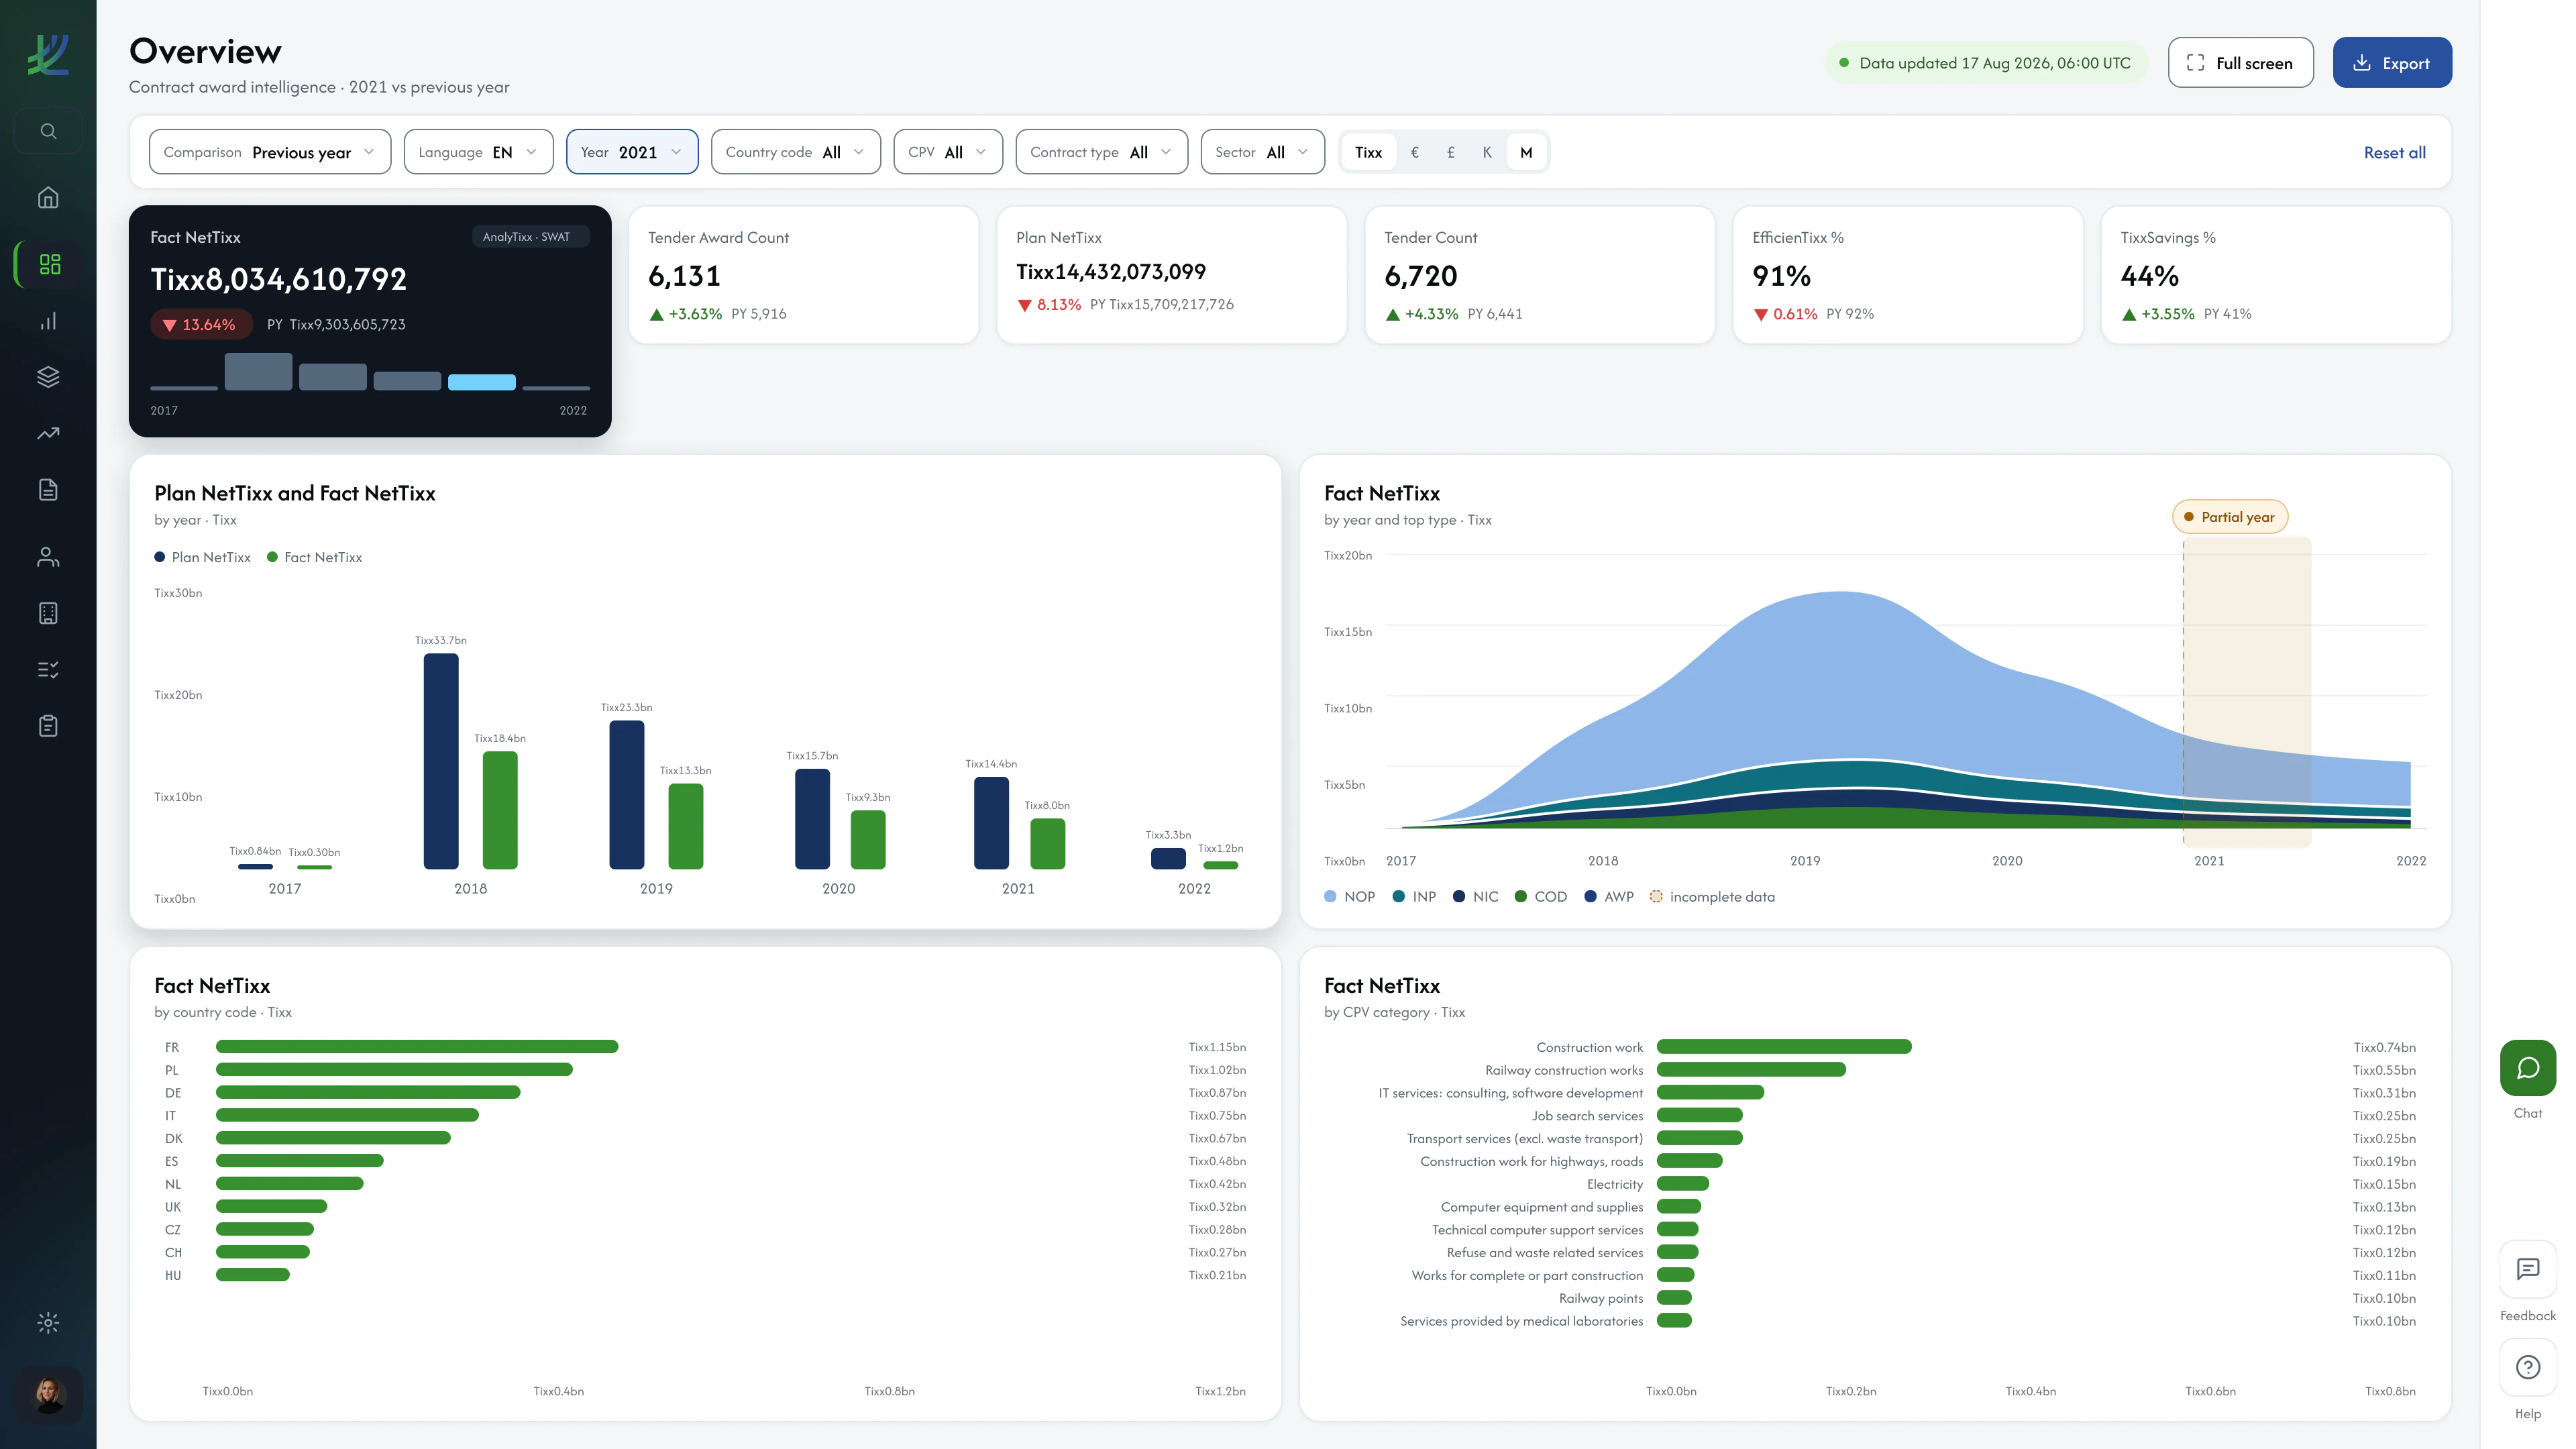Set number scale to K

1487,152
